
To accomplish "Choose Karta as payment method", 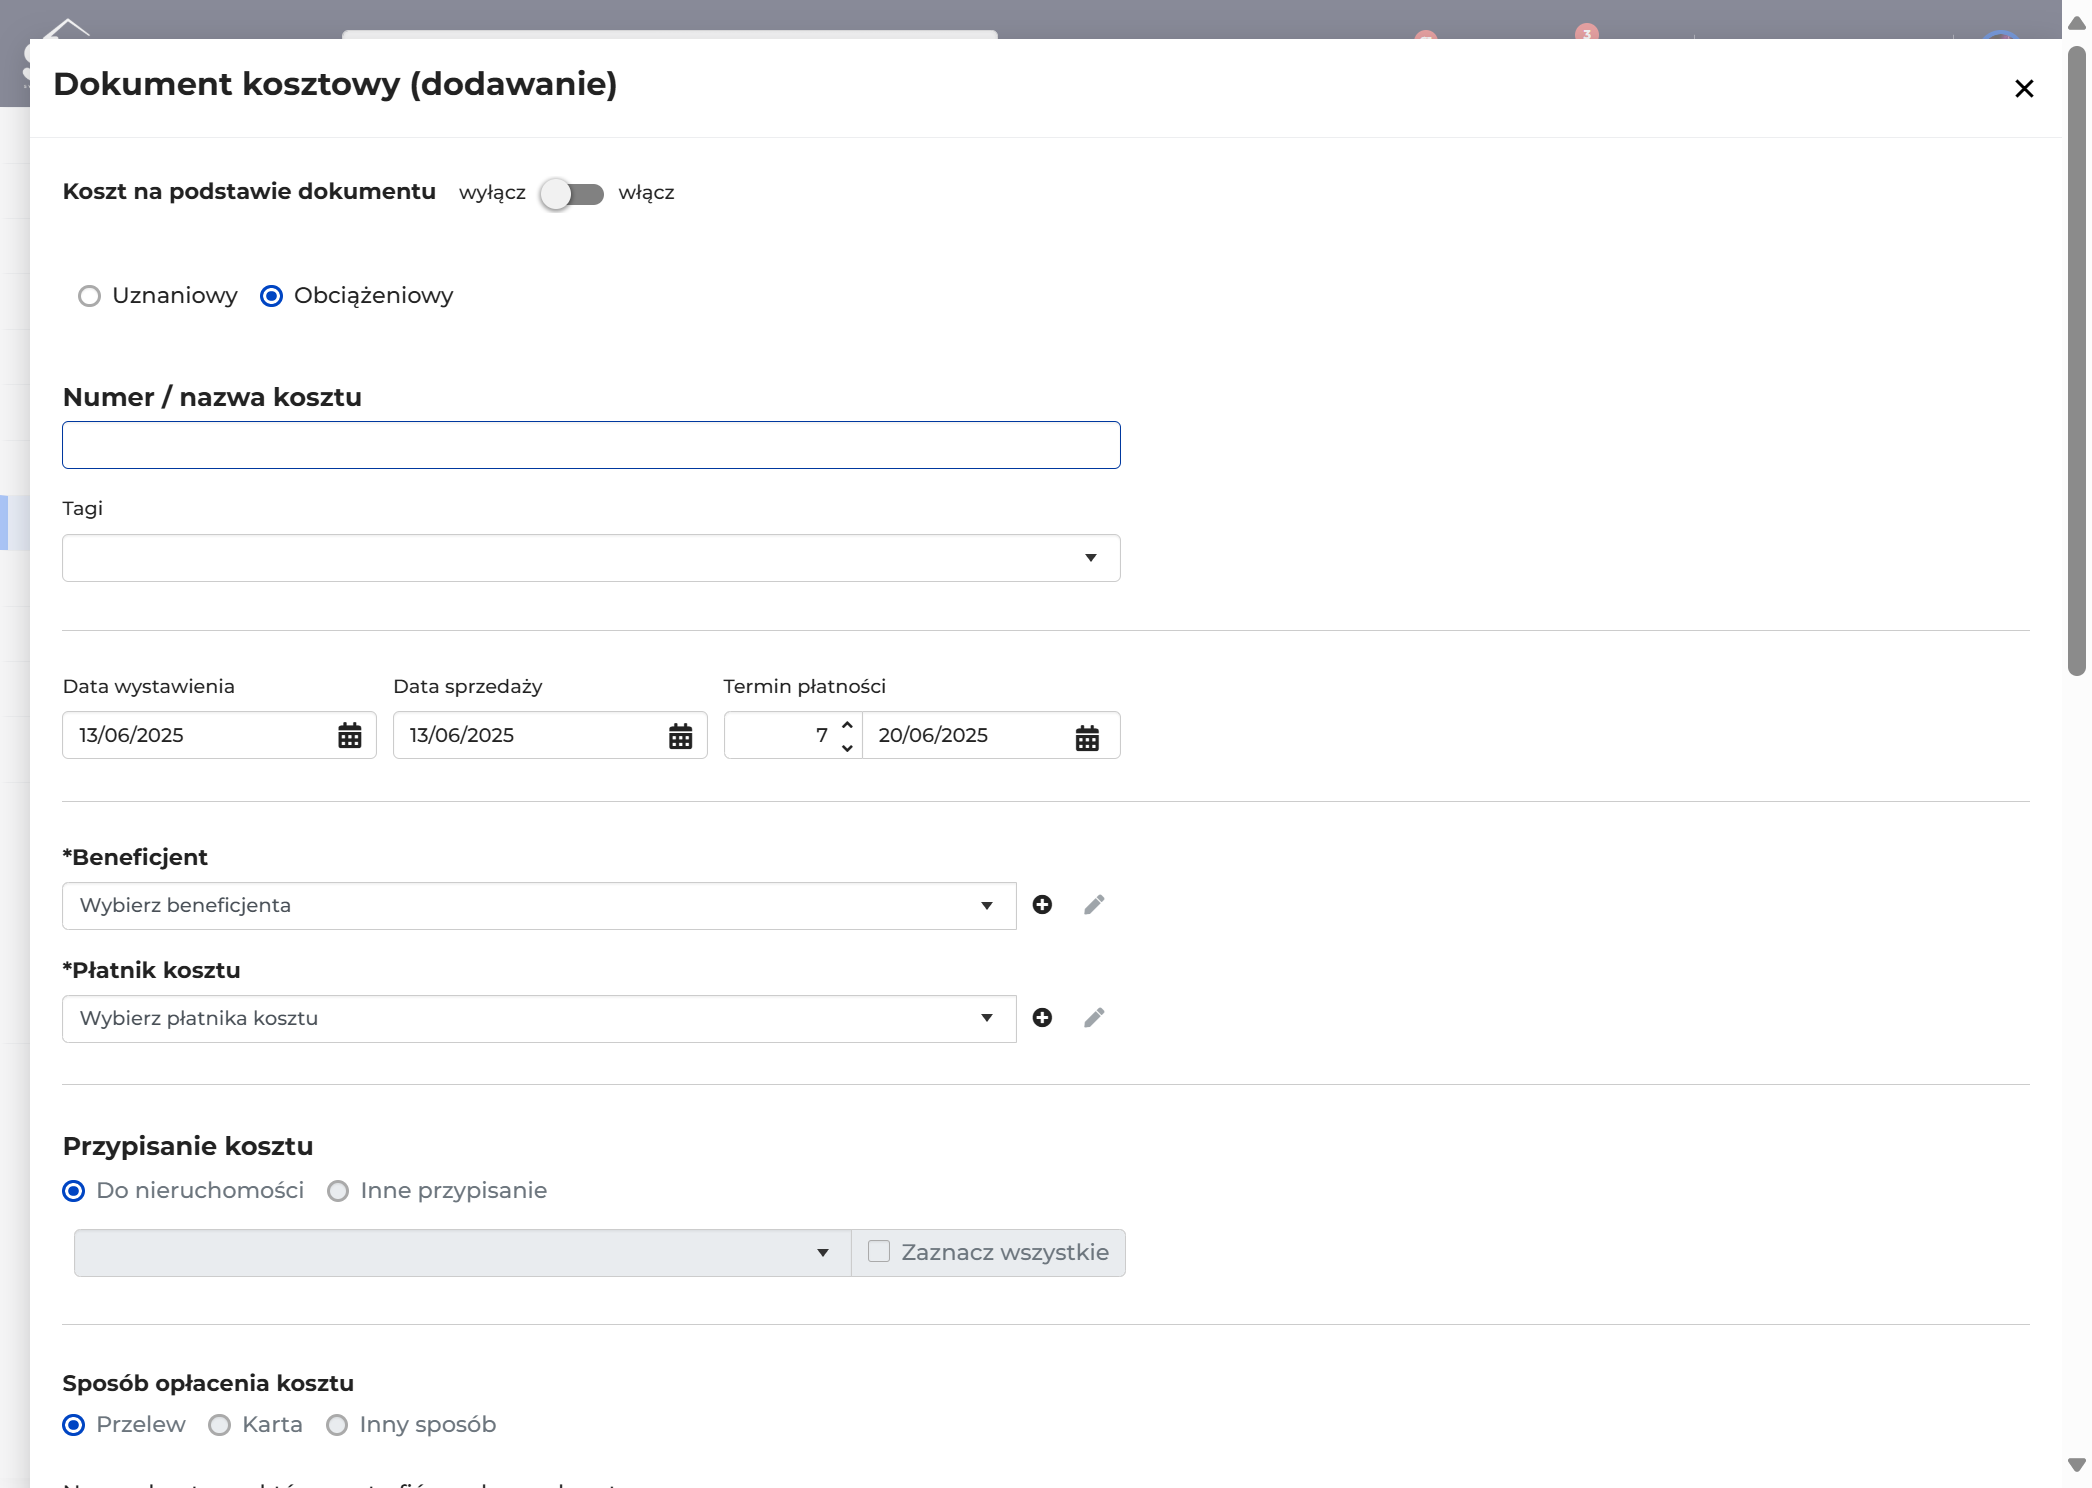I will coord(219,1425).
